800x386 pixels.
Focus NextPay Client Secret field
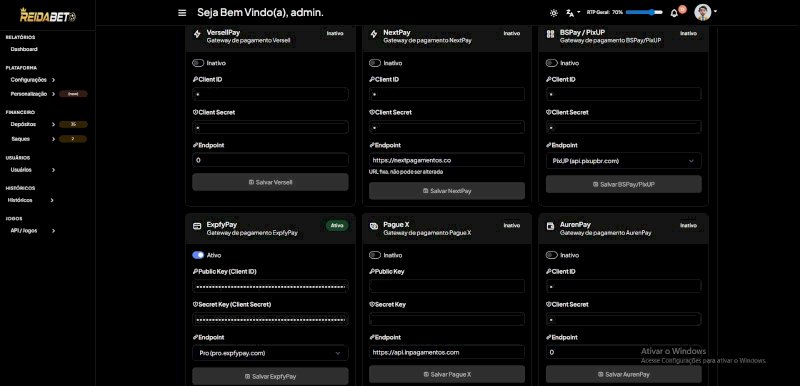point(447,127)
